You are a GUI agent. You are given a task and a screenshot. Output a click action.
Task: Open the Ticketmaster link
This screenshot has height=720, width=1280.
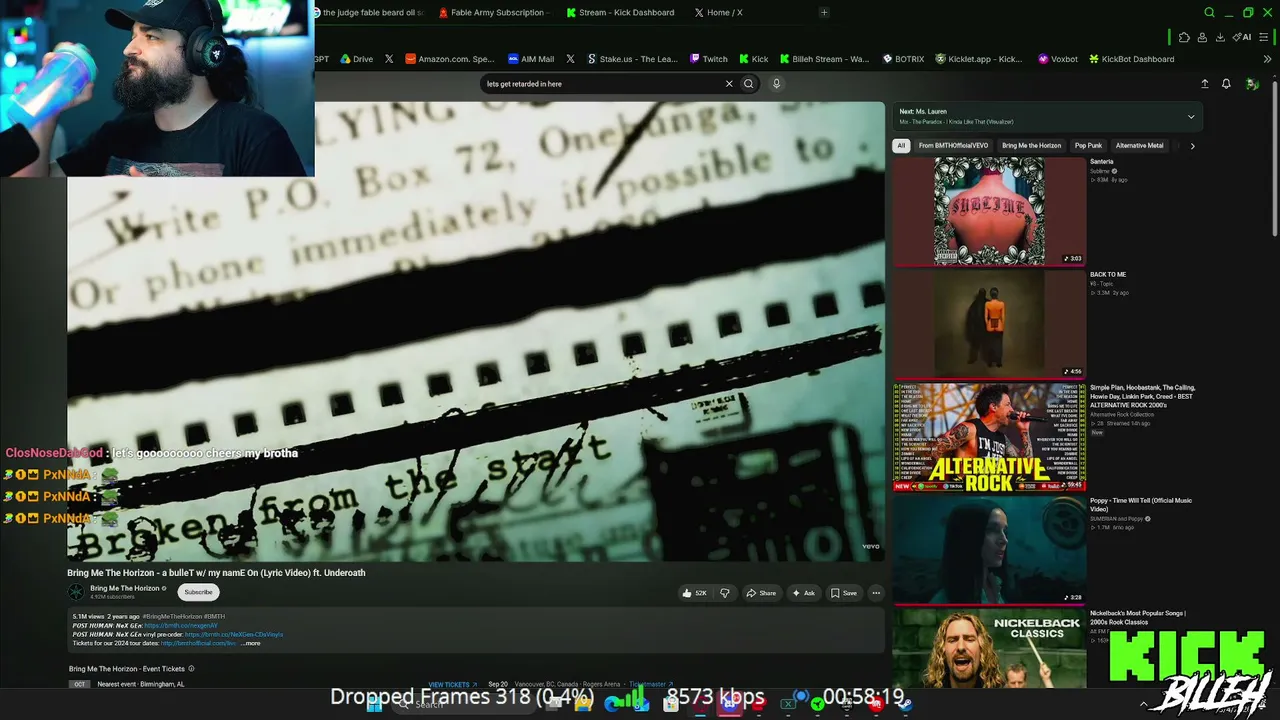point(651,685)
